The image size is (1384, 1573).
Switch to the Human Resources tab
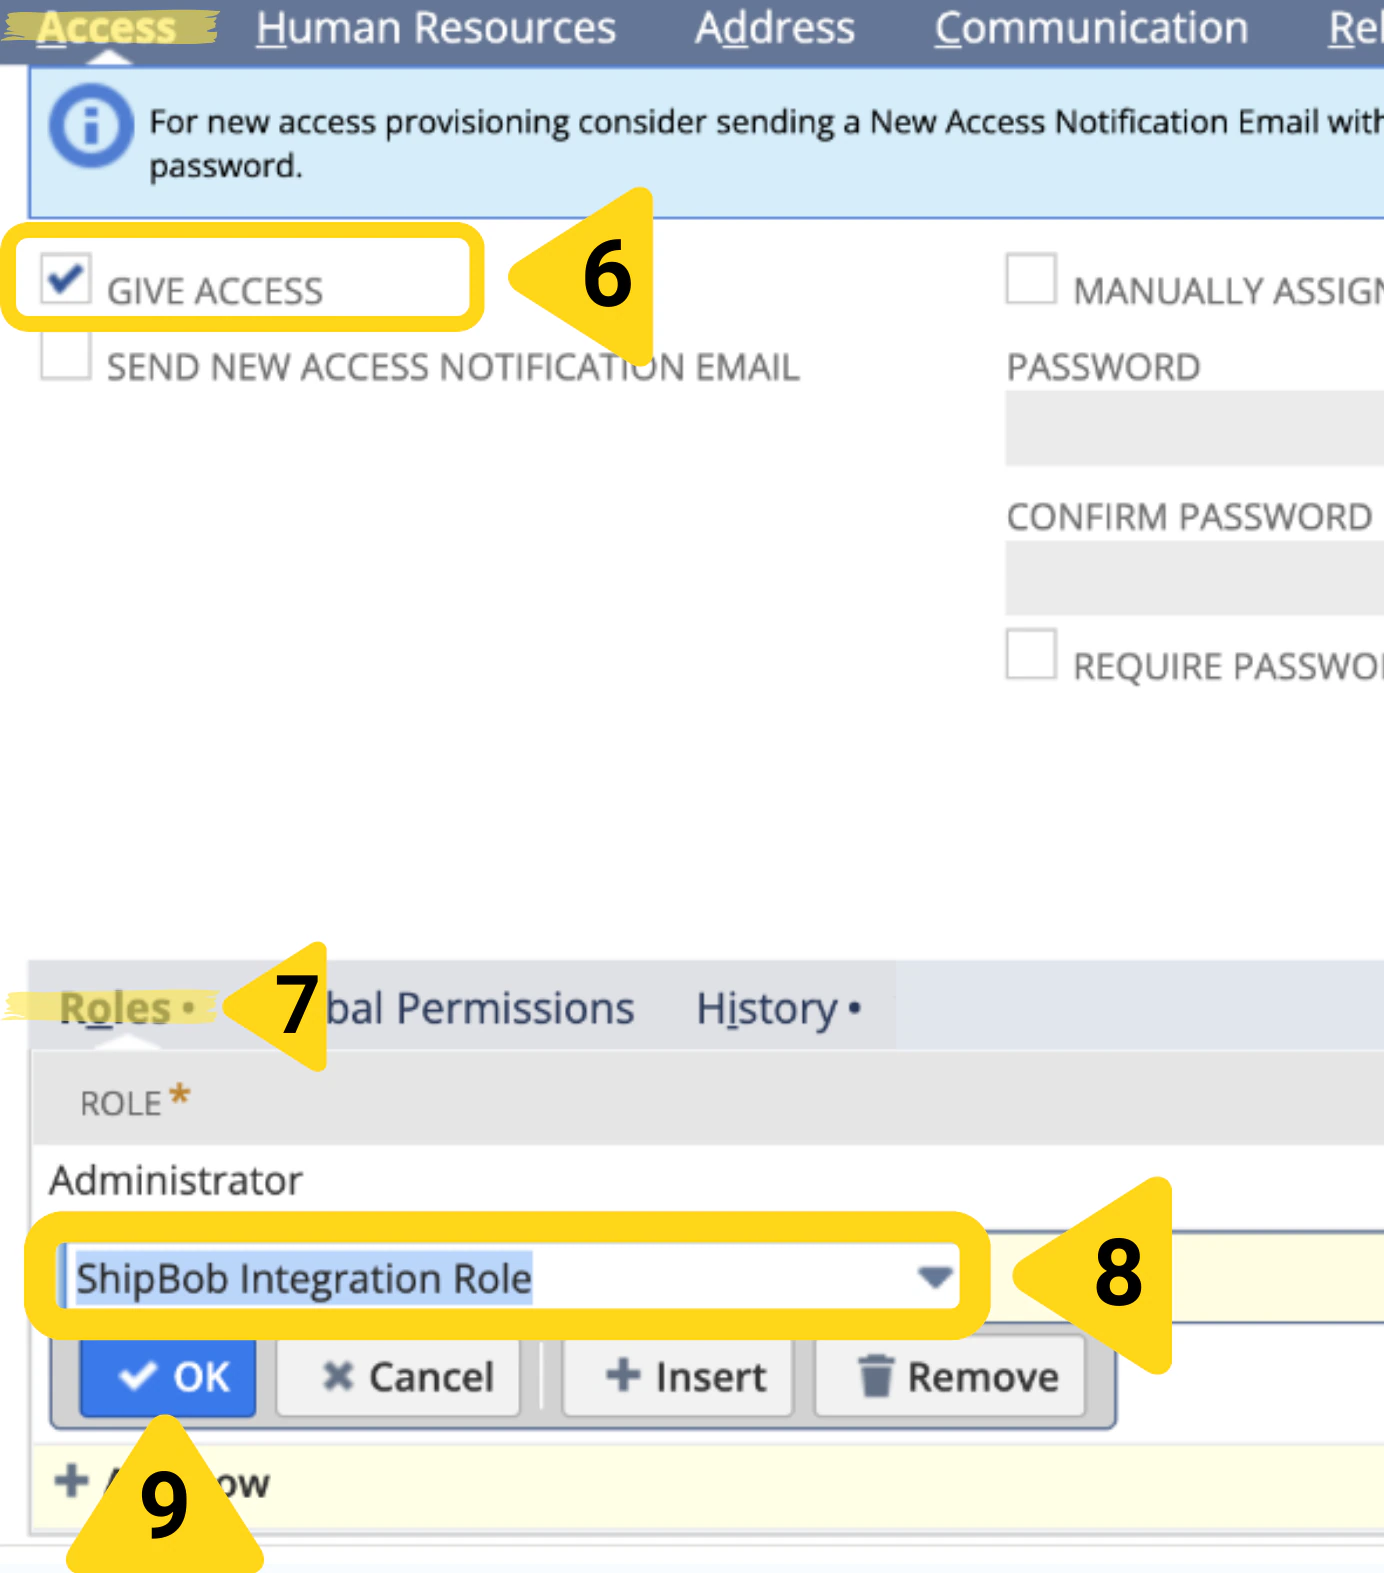point(437,28)
